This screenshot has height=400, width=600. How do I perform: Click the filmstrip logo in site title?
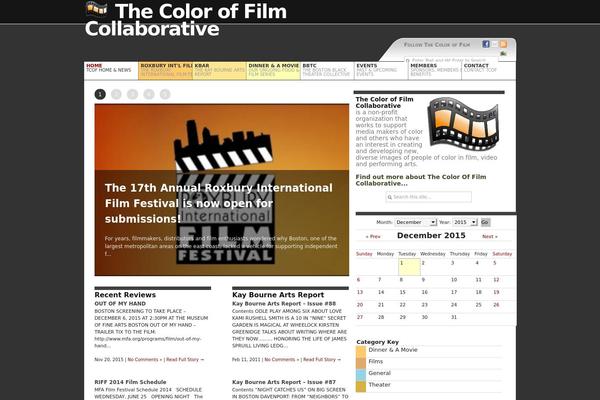(x=96, y=8)
